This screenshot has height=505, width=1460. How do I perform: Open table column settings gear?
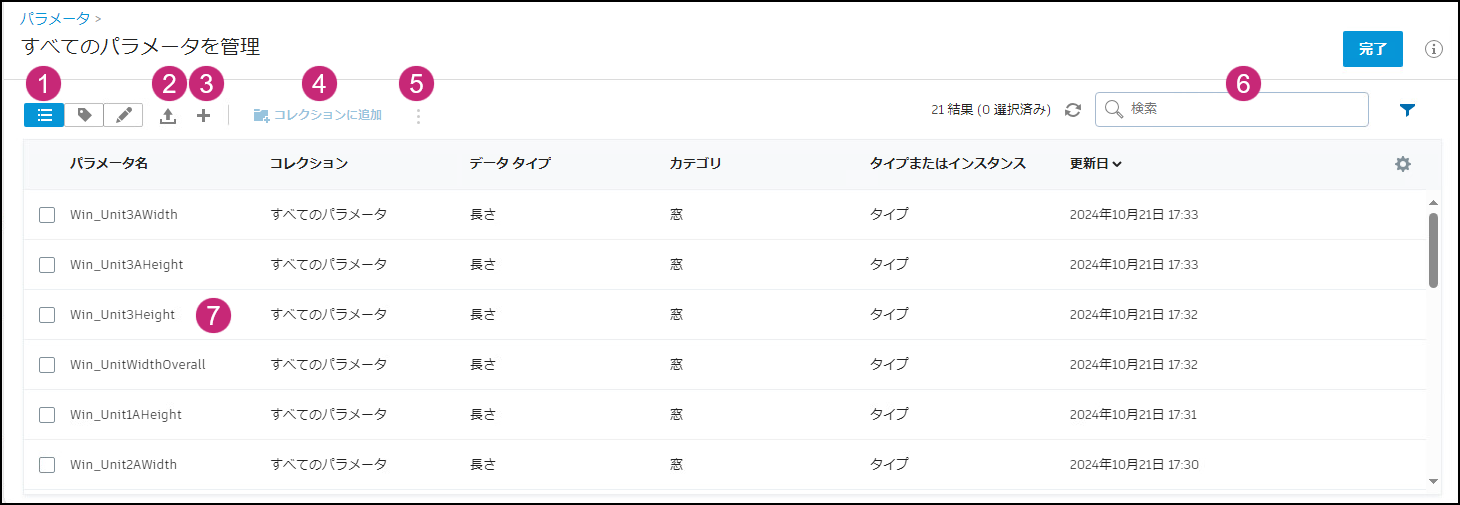point(1402,164)
